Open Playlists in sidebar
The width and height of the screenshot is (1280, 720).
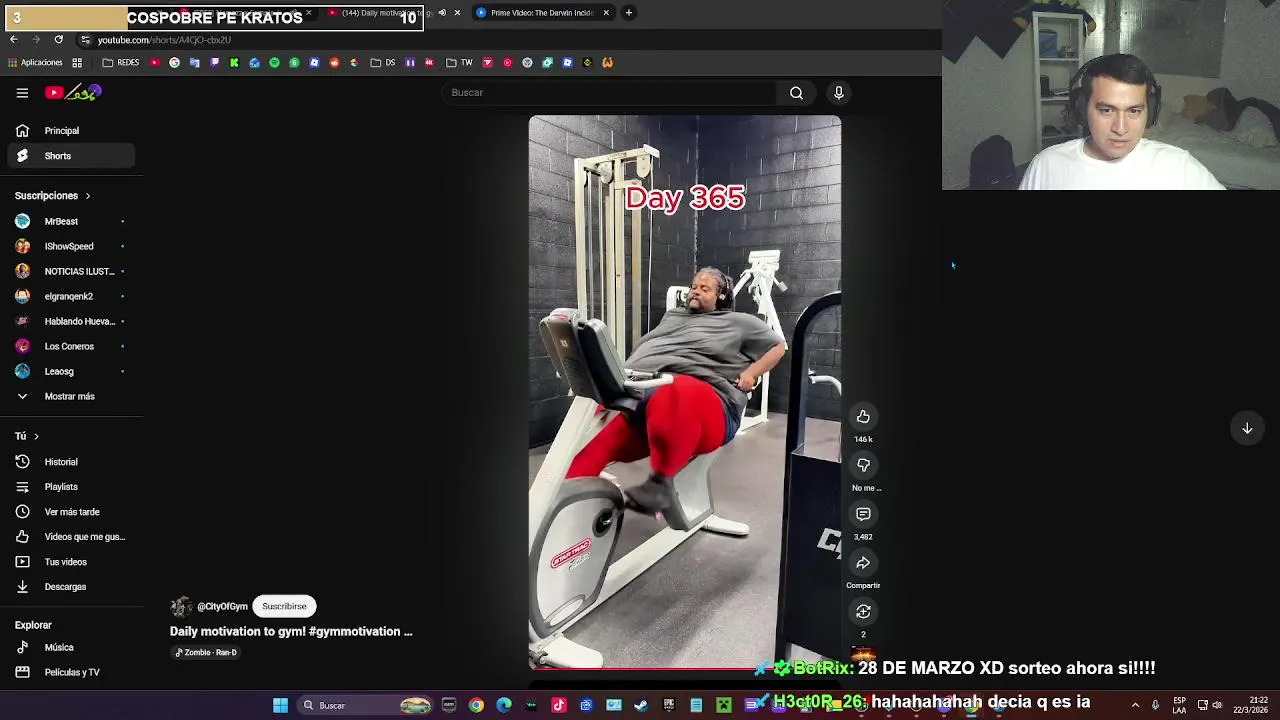pyautogui.click(x=70, y=487)
